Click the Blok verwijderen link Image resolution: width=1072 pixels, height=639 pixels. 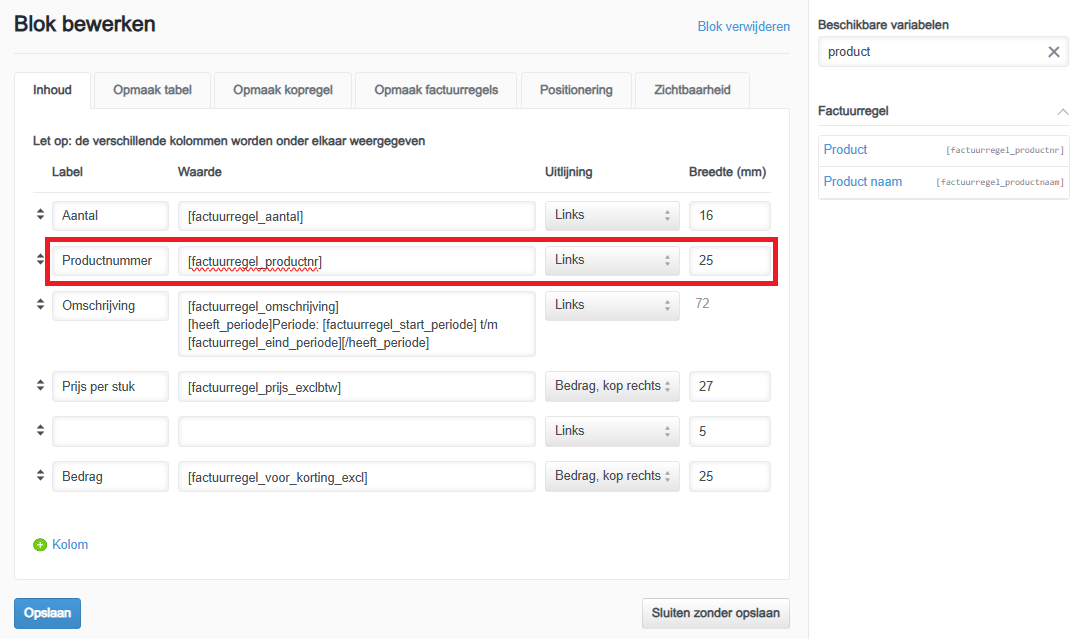tap(743, 27)
